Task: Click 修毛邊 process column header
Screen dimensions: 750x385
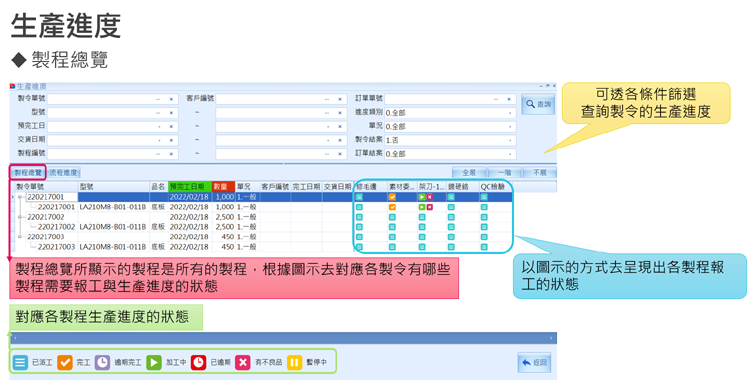Action: coord(371,187)
